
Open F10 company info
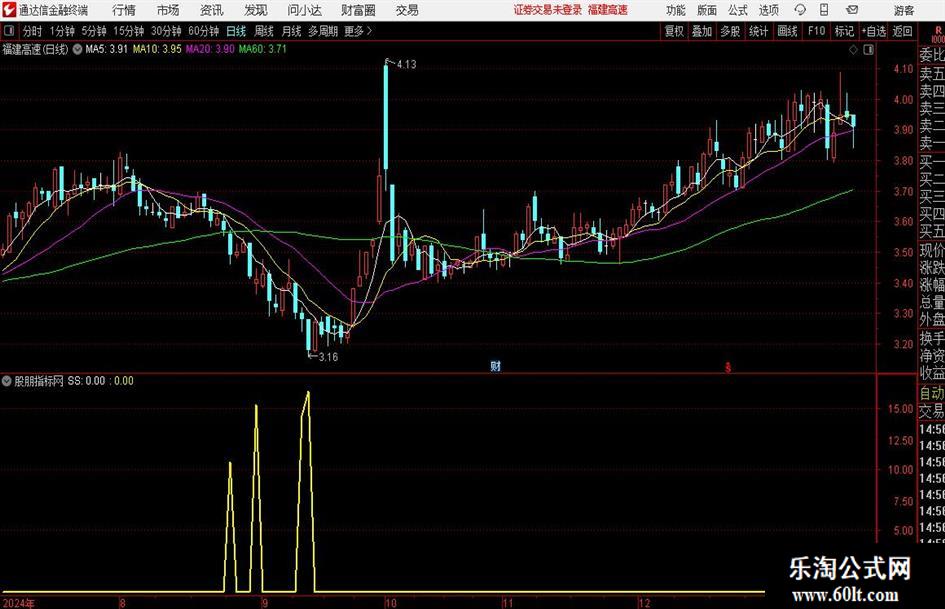click(816, 31)
